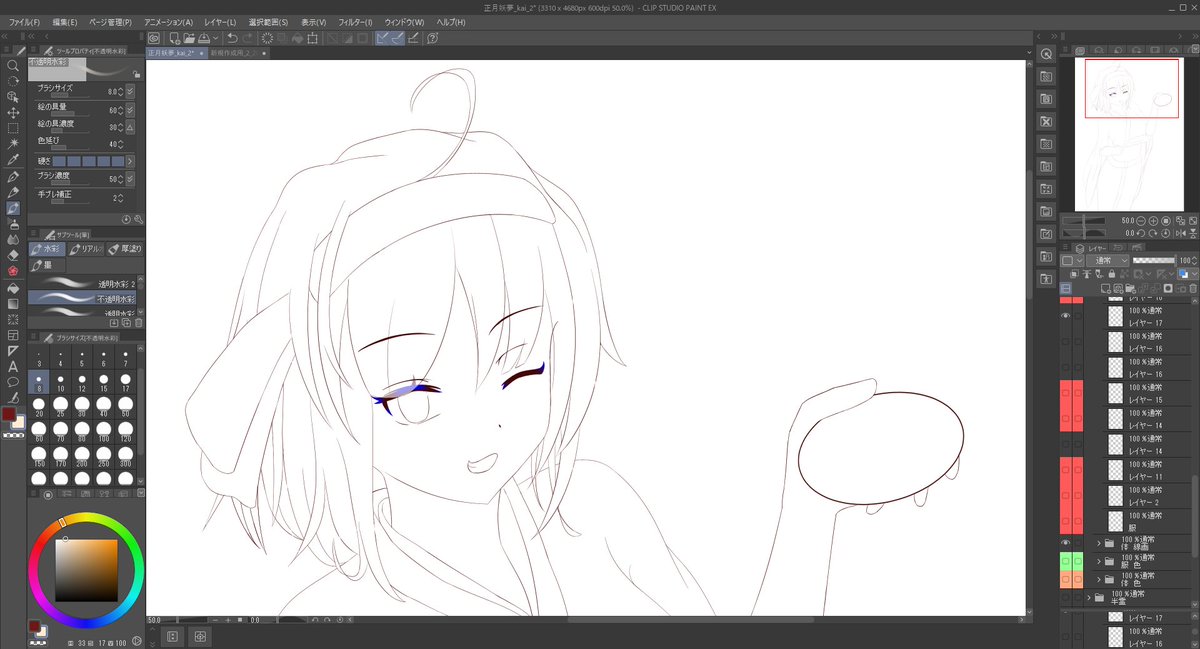Expand the 体 線画 layer folder
Screen dimensions: 1200x649
(x=1099, y=543)
